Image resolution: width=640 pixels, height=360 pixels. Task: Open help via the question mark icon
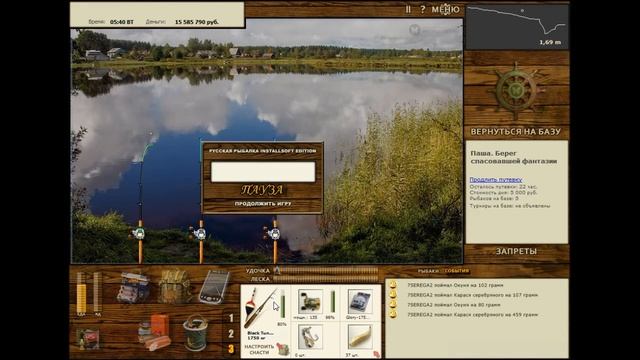(422, 9)
